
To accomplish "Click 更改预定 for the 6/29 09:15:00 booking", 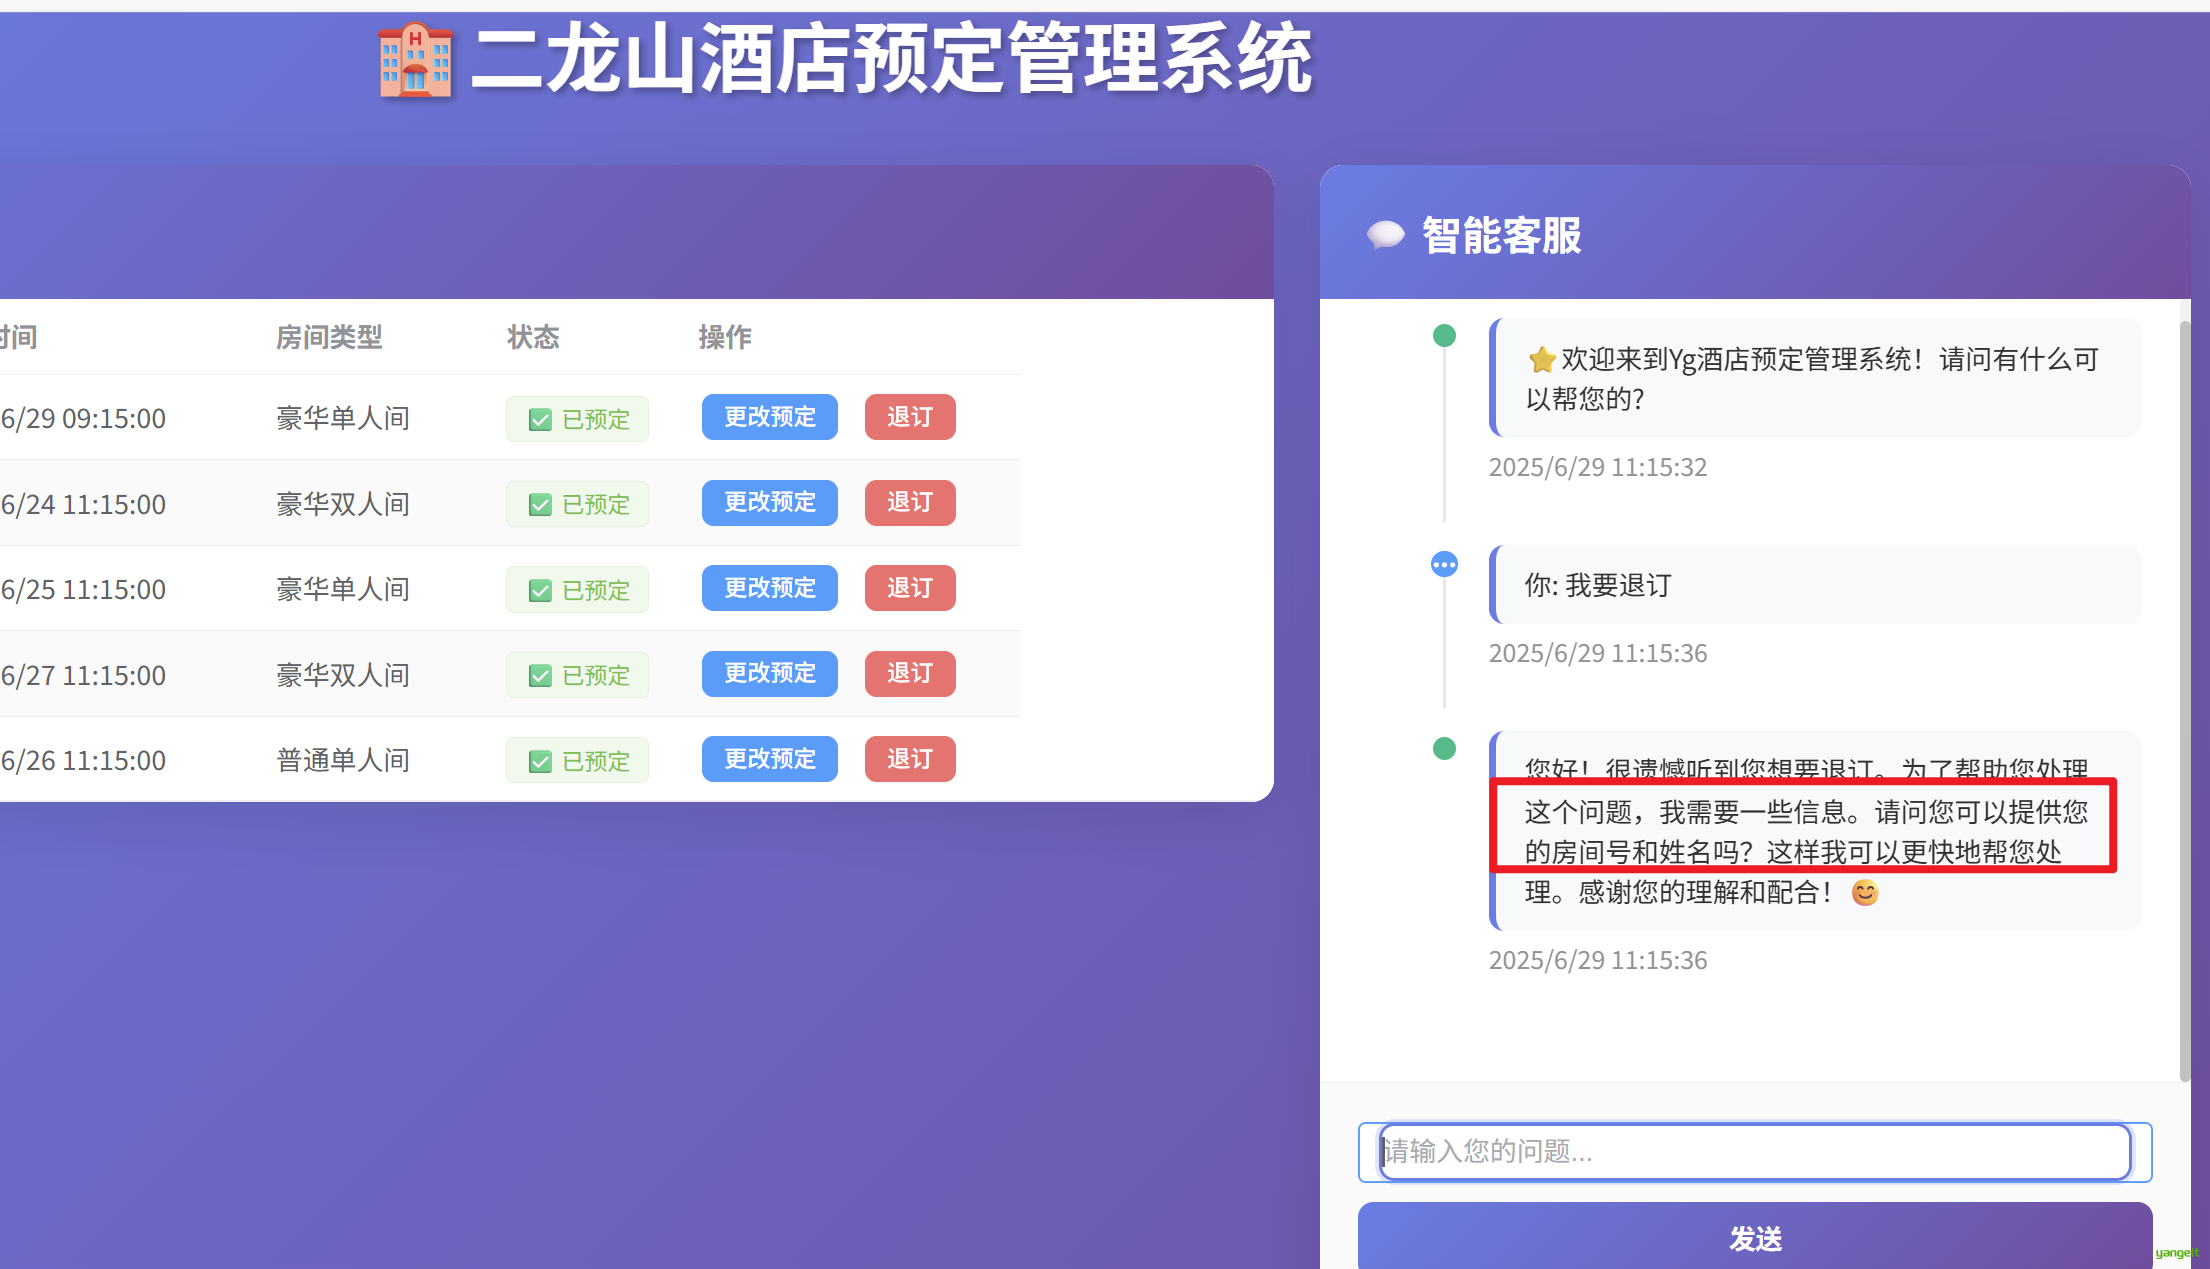I will (770, 417).
